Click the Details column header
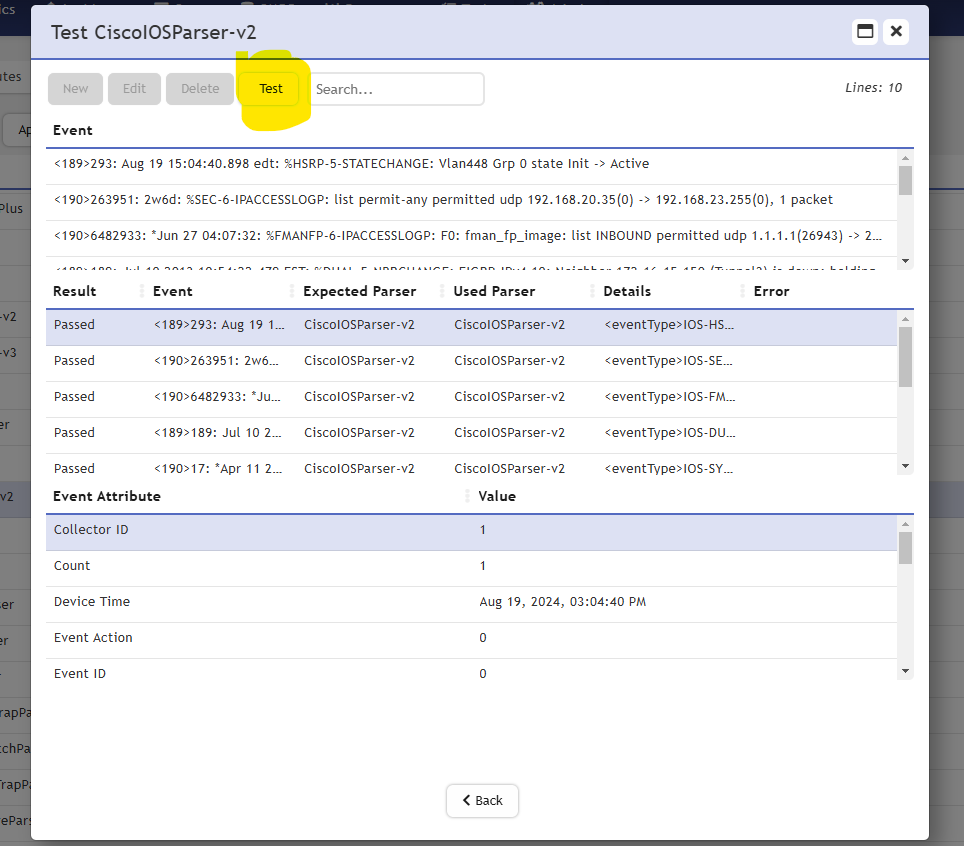 (x=627, y=291)
